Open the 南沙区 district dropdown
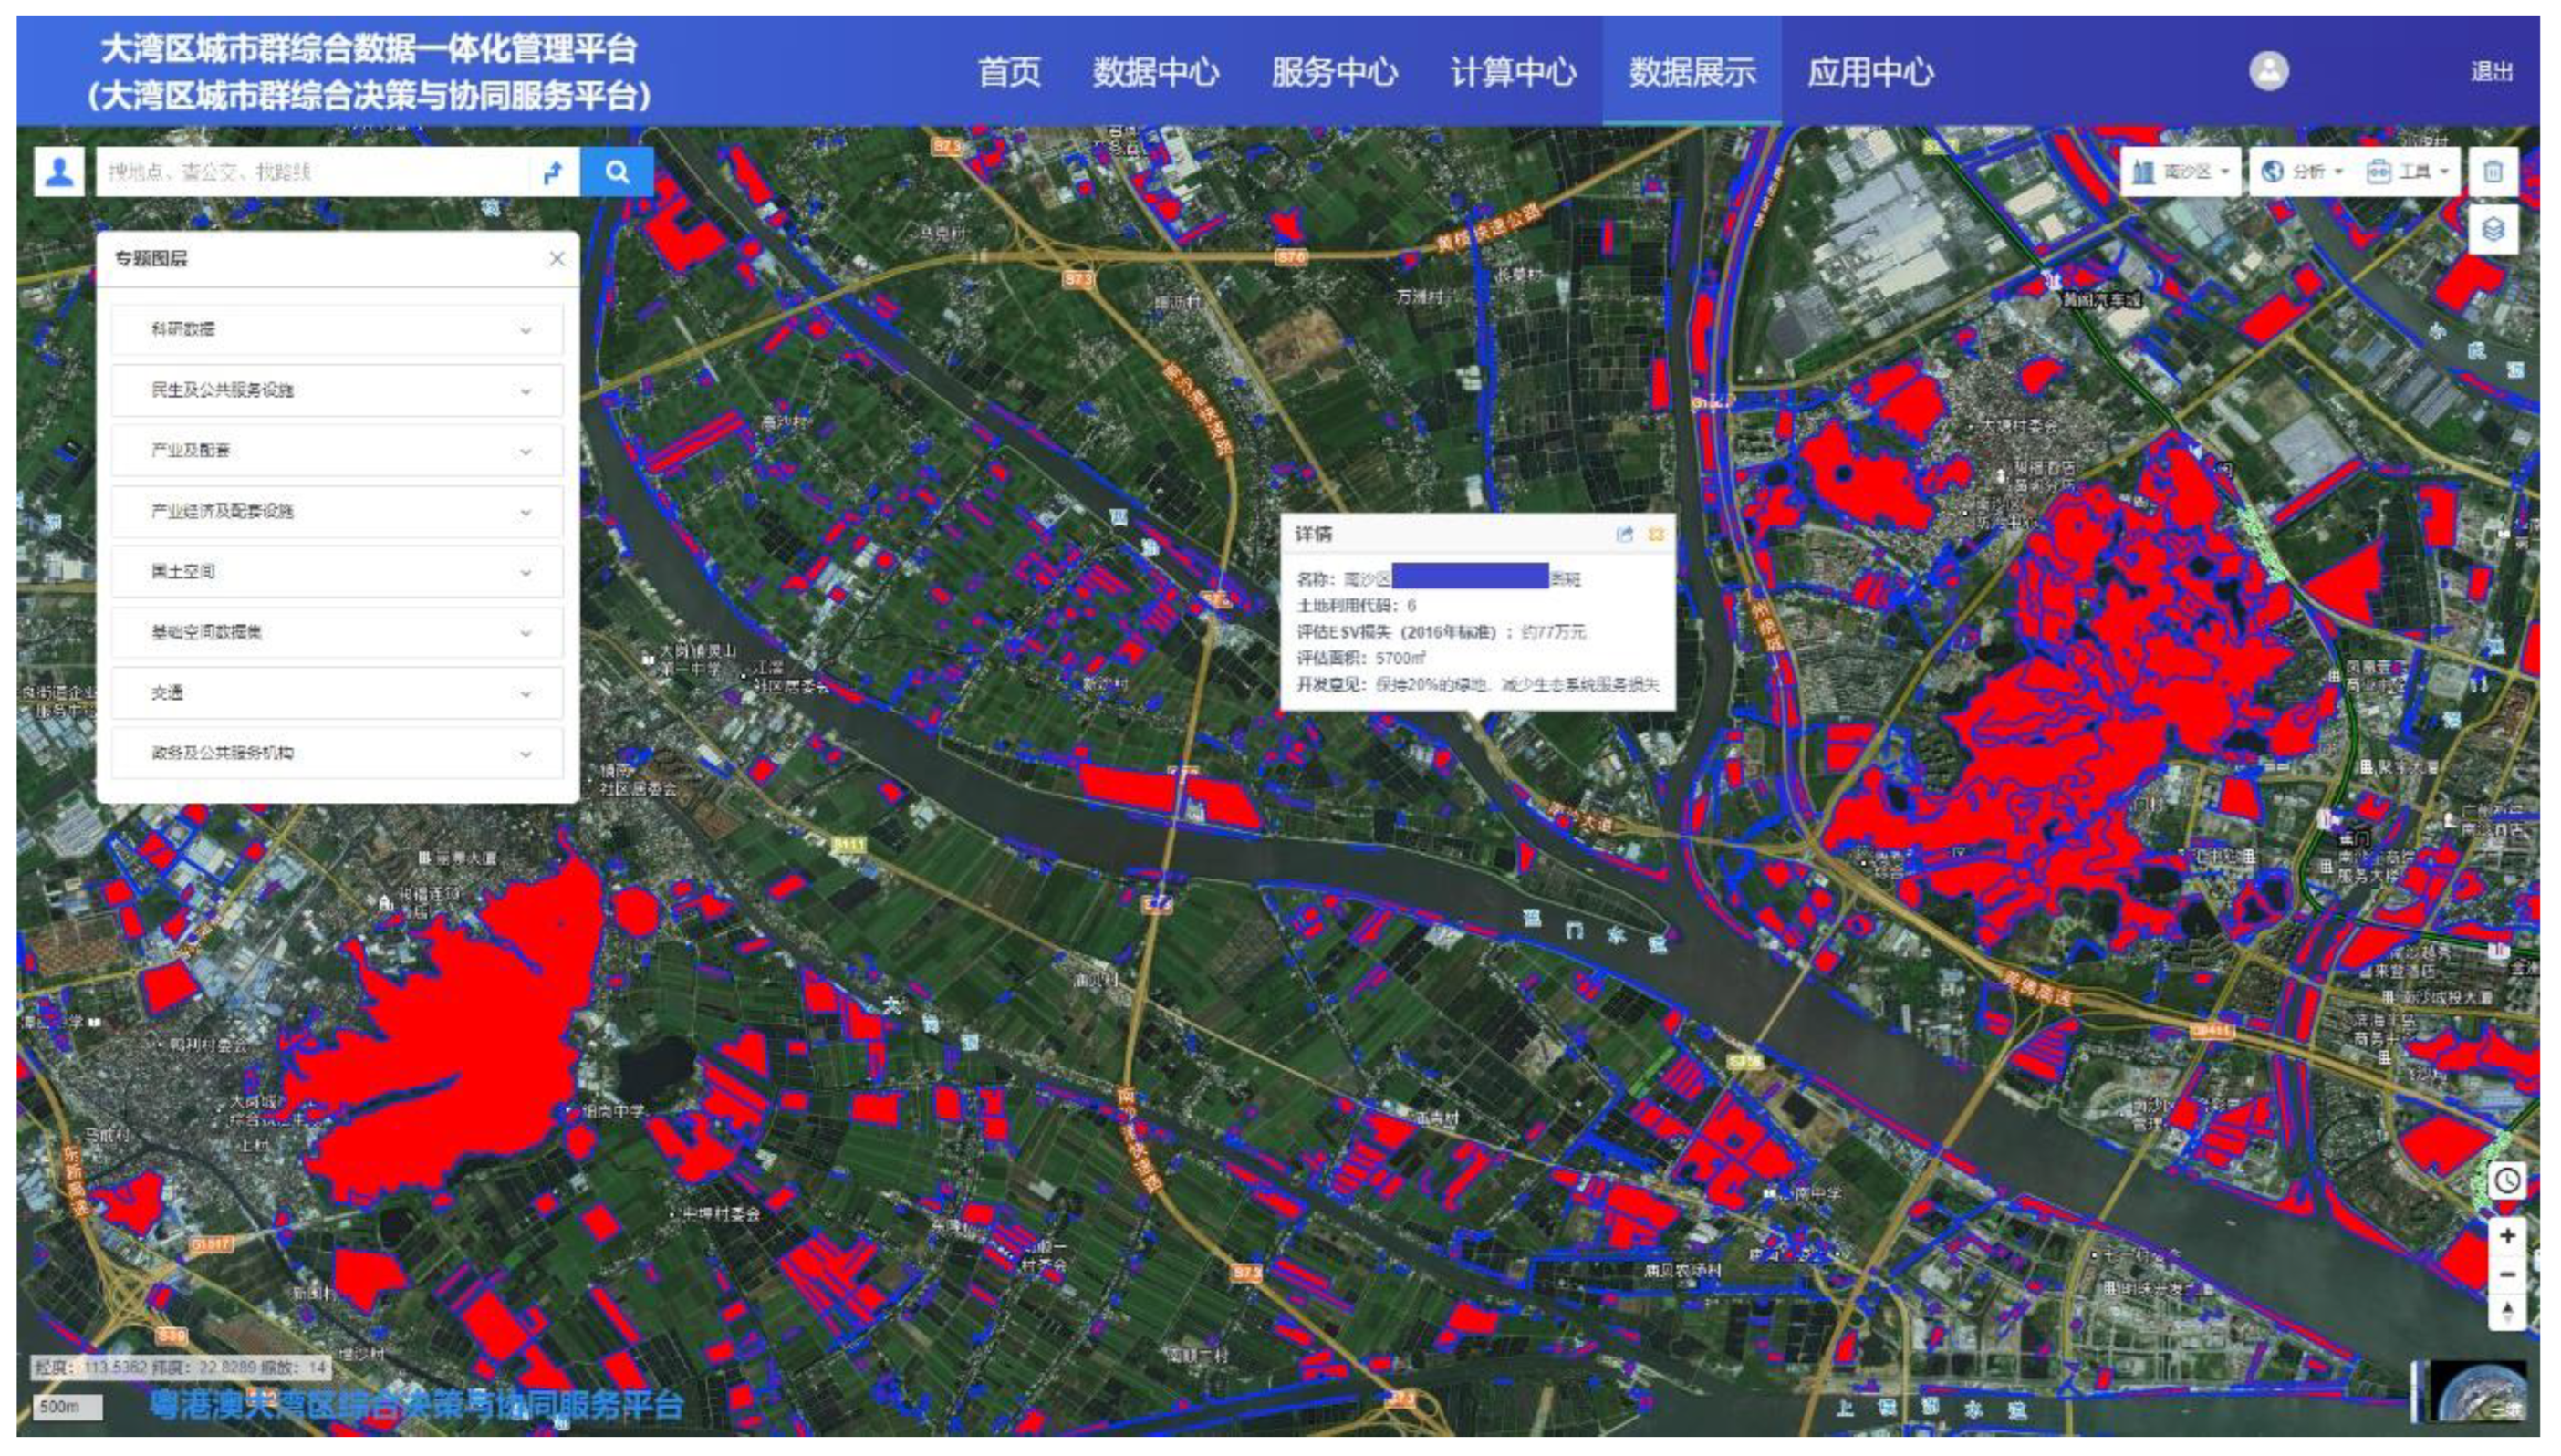The height and width of the screenshot is (1456, 2561). (2180, 172)
